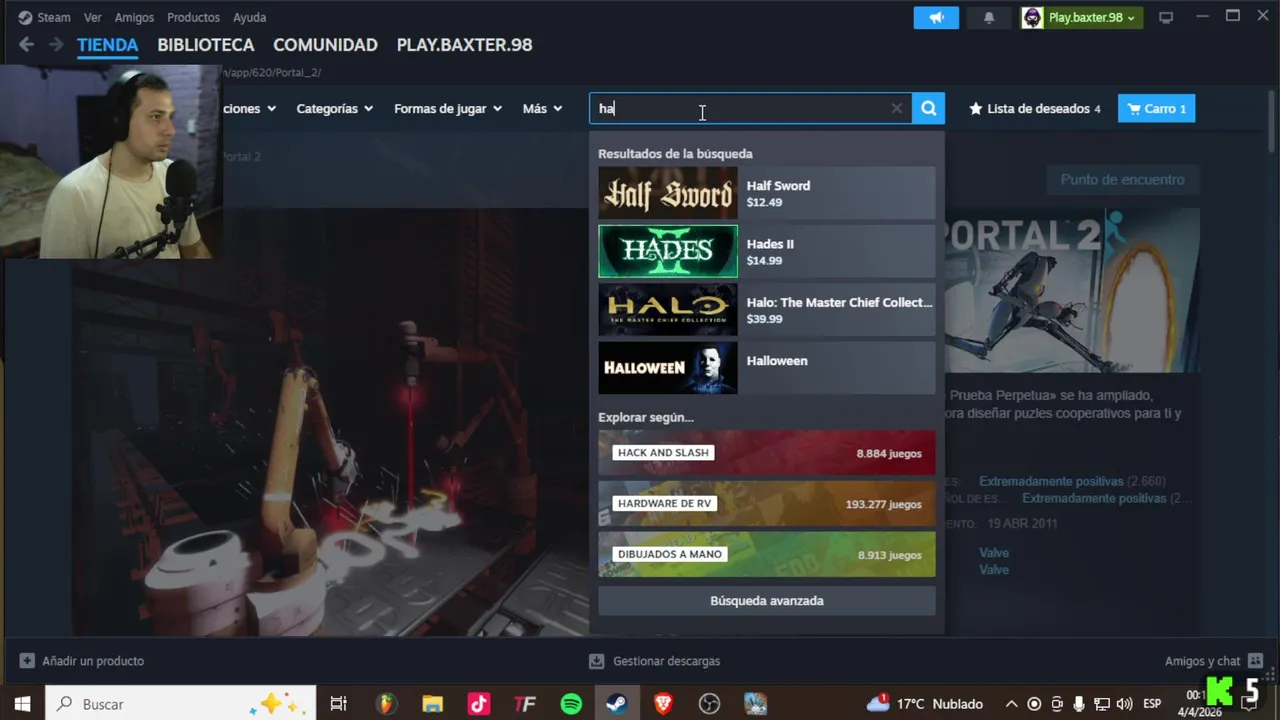The width and height of the screenshot is (1280, 720).
Task: Open Task View in the taskbar
Action: 338,704
